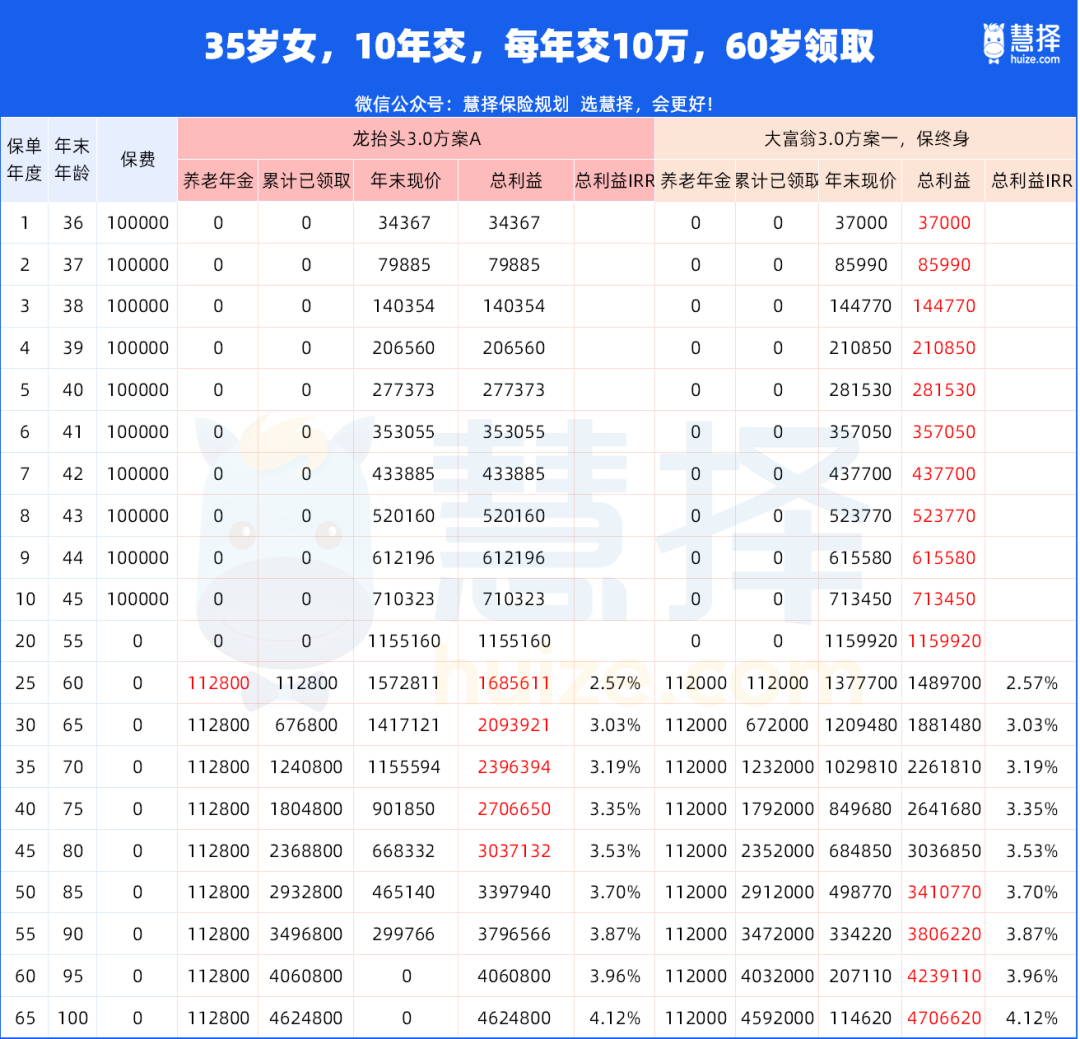Image resolution: width=1080 pixels, height=1039 pixels.
Task: Click the huize.com text under the logo
Action: pos(1034,60)
